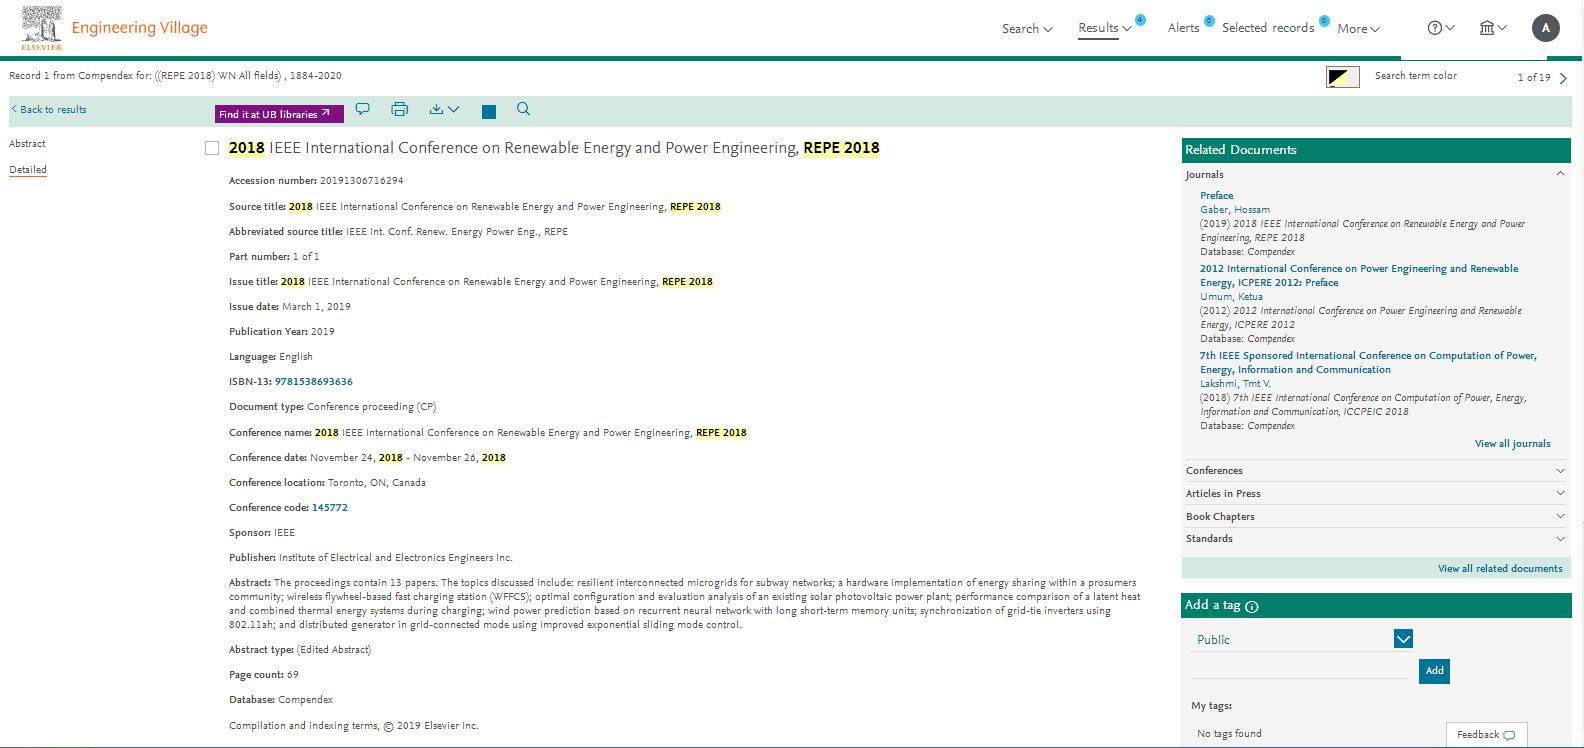Click the speech bubble comment icon
The image size is (1584, 748).
coord(363,109)
